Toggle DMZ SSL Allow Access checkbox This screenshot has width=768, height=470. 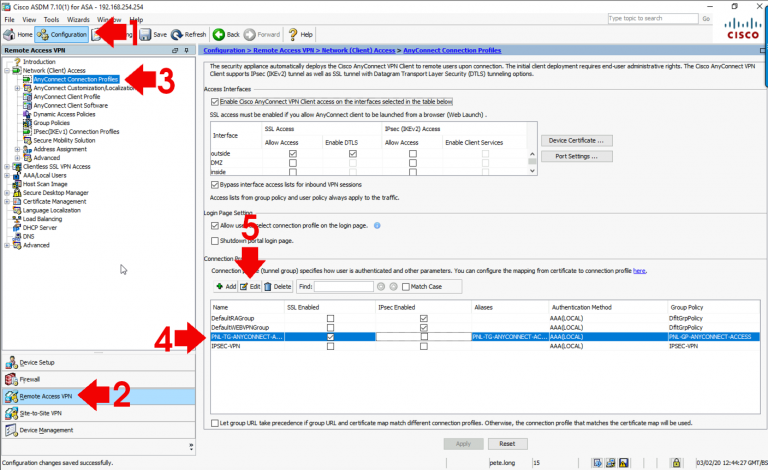point(293,163)
